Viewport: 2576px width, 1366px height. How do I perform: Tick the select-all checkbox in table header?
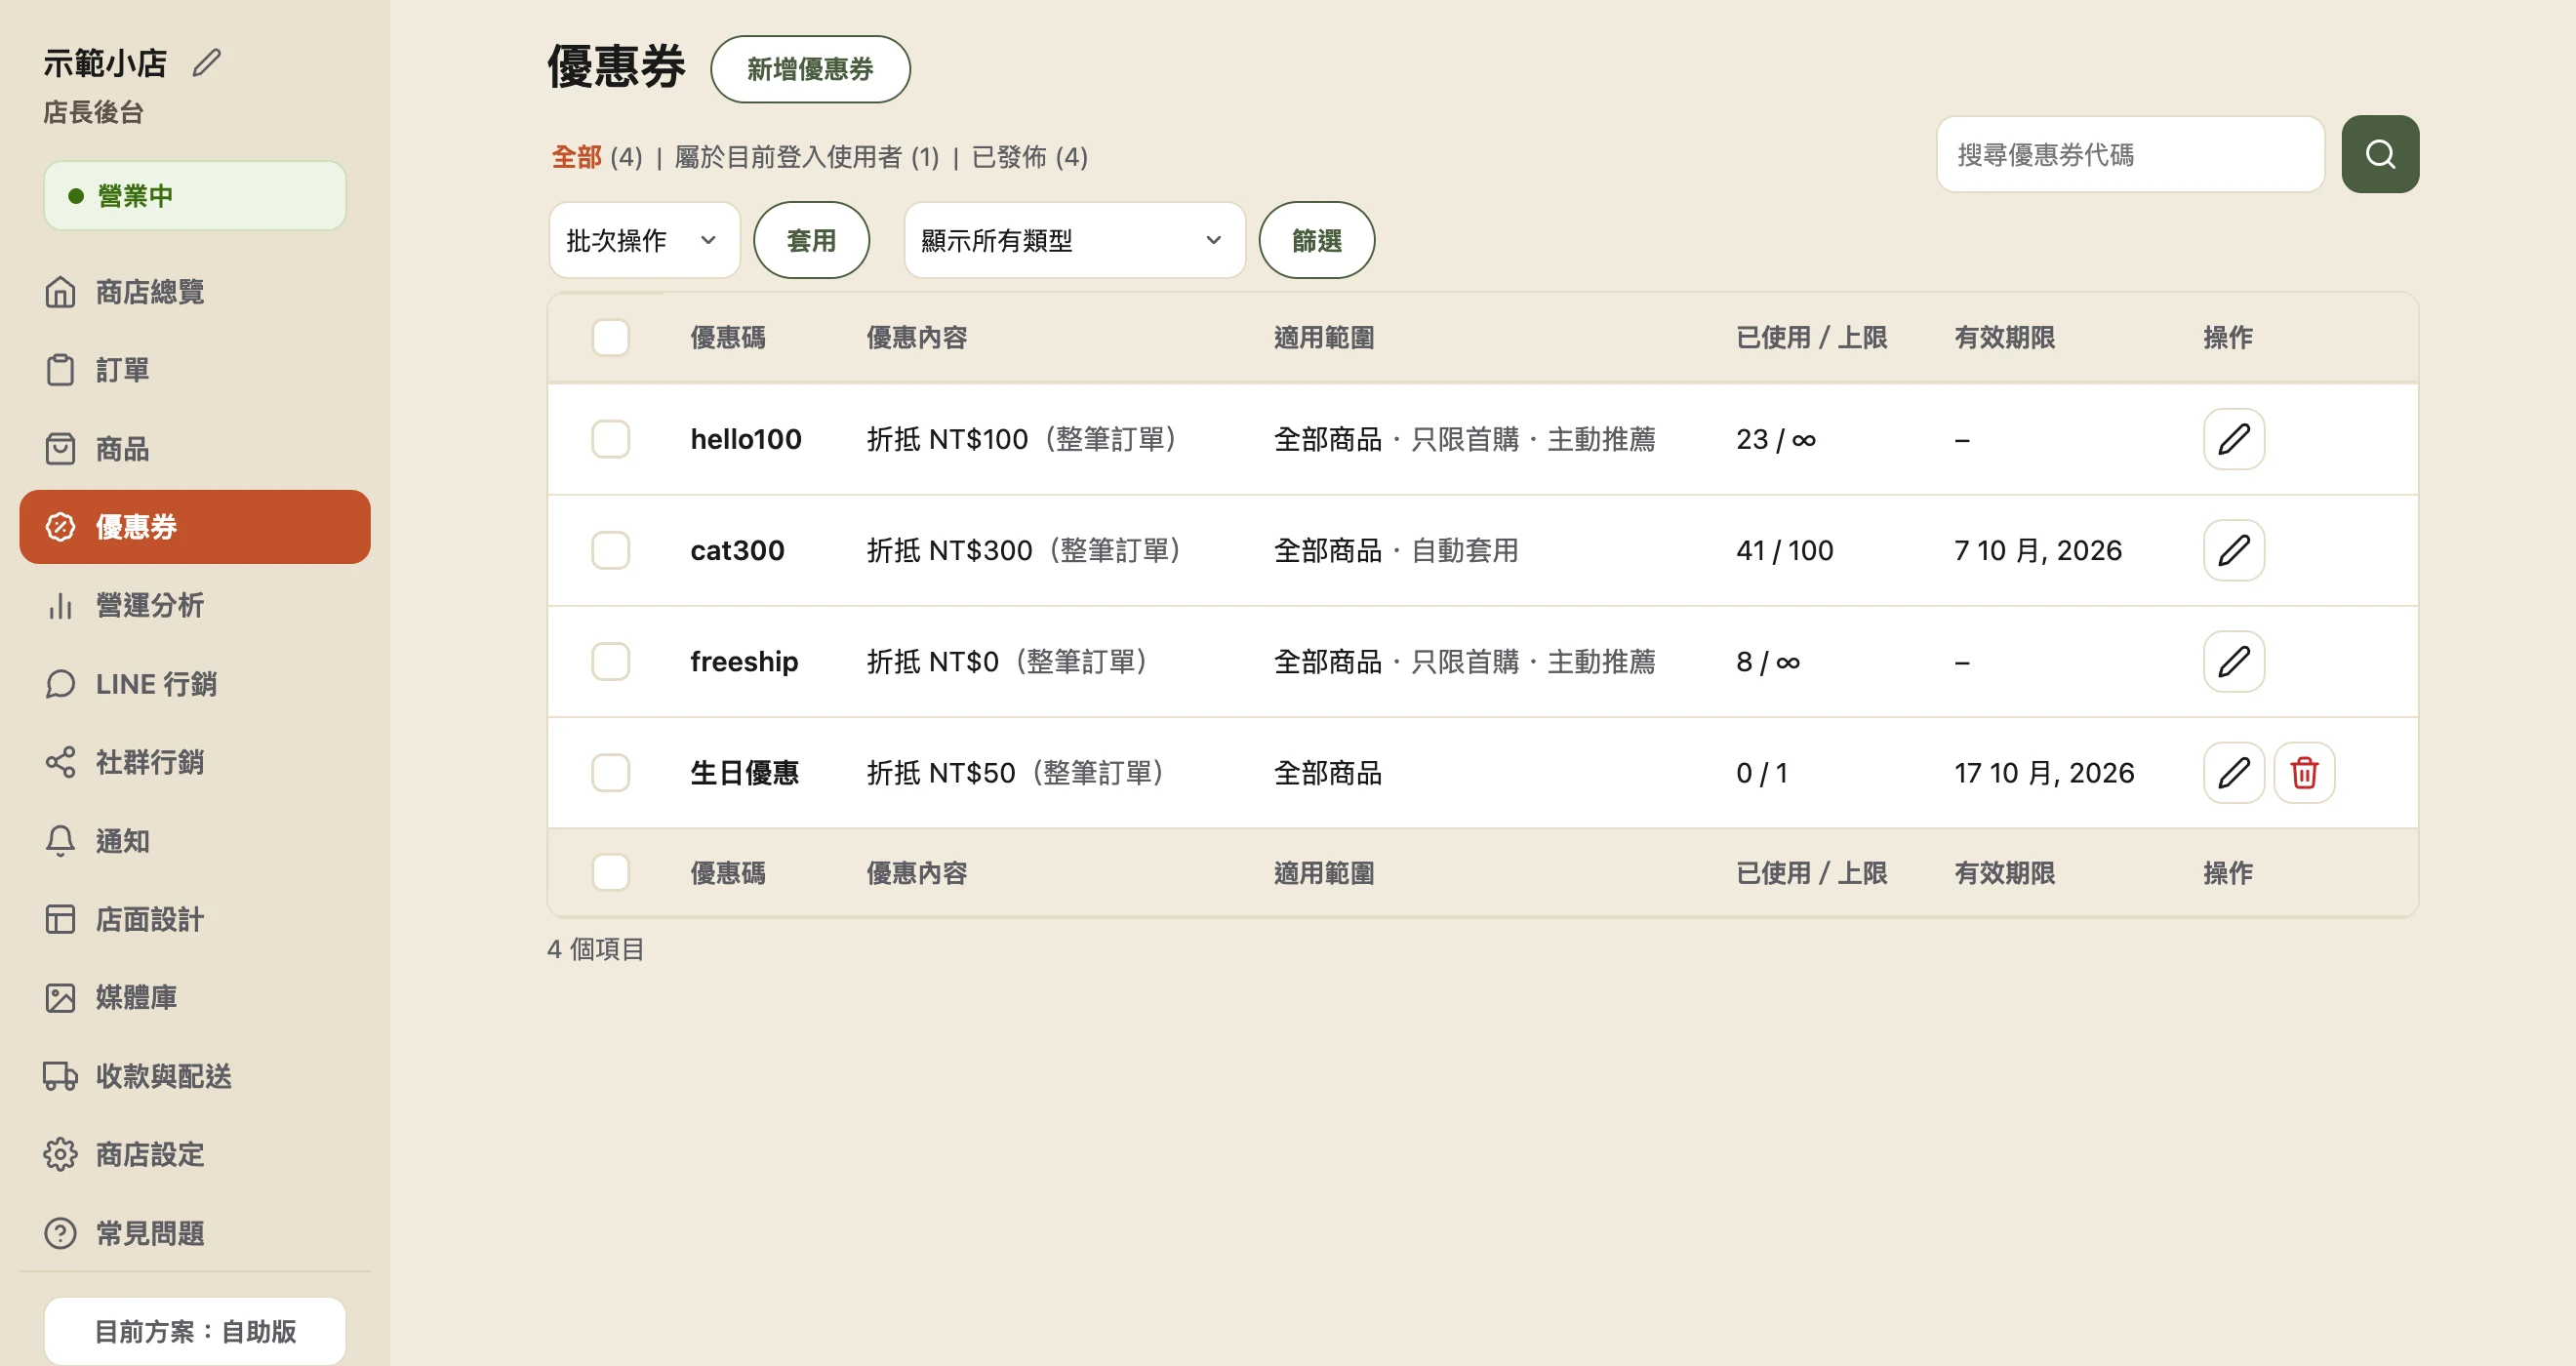pyautogui.click(x=610, y=338)
